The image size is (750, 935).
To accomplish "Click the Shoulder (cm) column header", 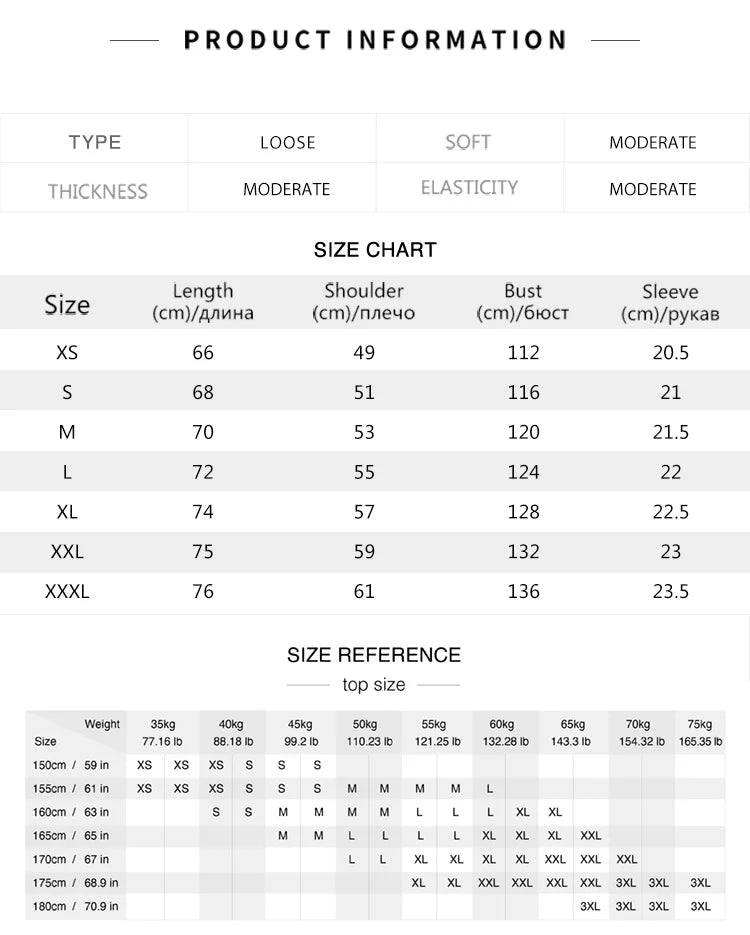I will (x=364, y=302).
